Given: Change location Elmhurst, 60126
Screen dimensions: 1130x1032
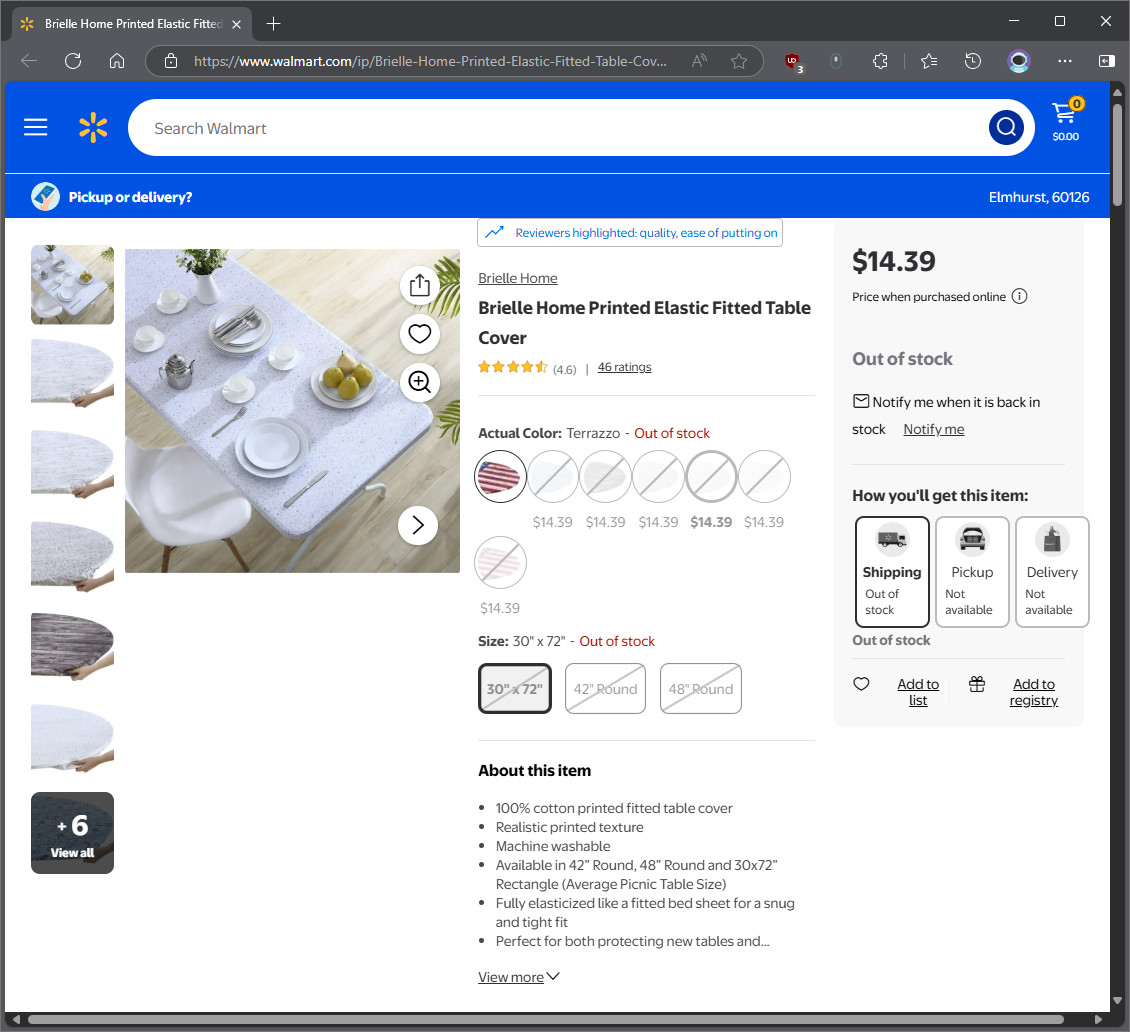Looking at the screenshot, I should pyautogui.click(x=1038, y=197).
